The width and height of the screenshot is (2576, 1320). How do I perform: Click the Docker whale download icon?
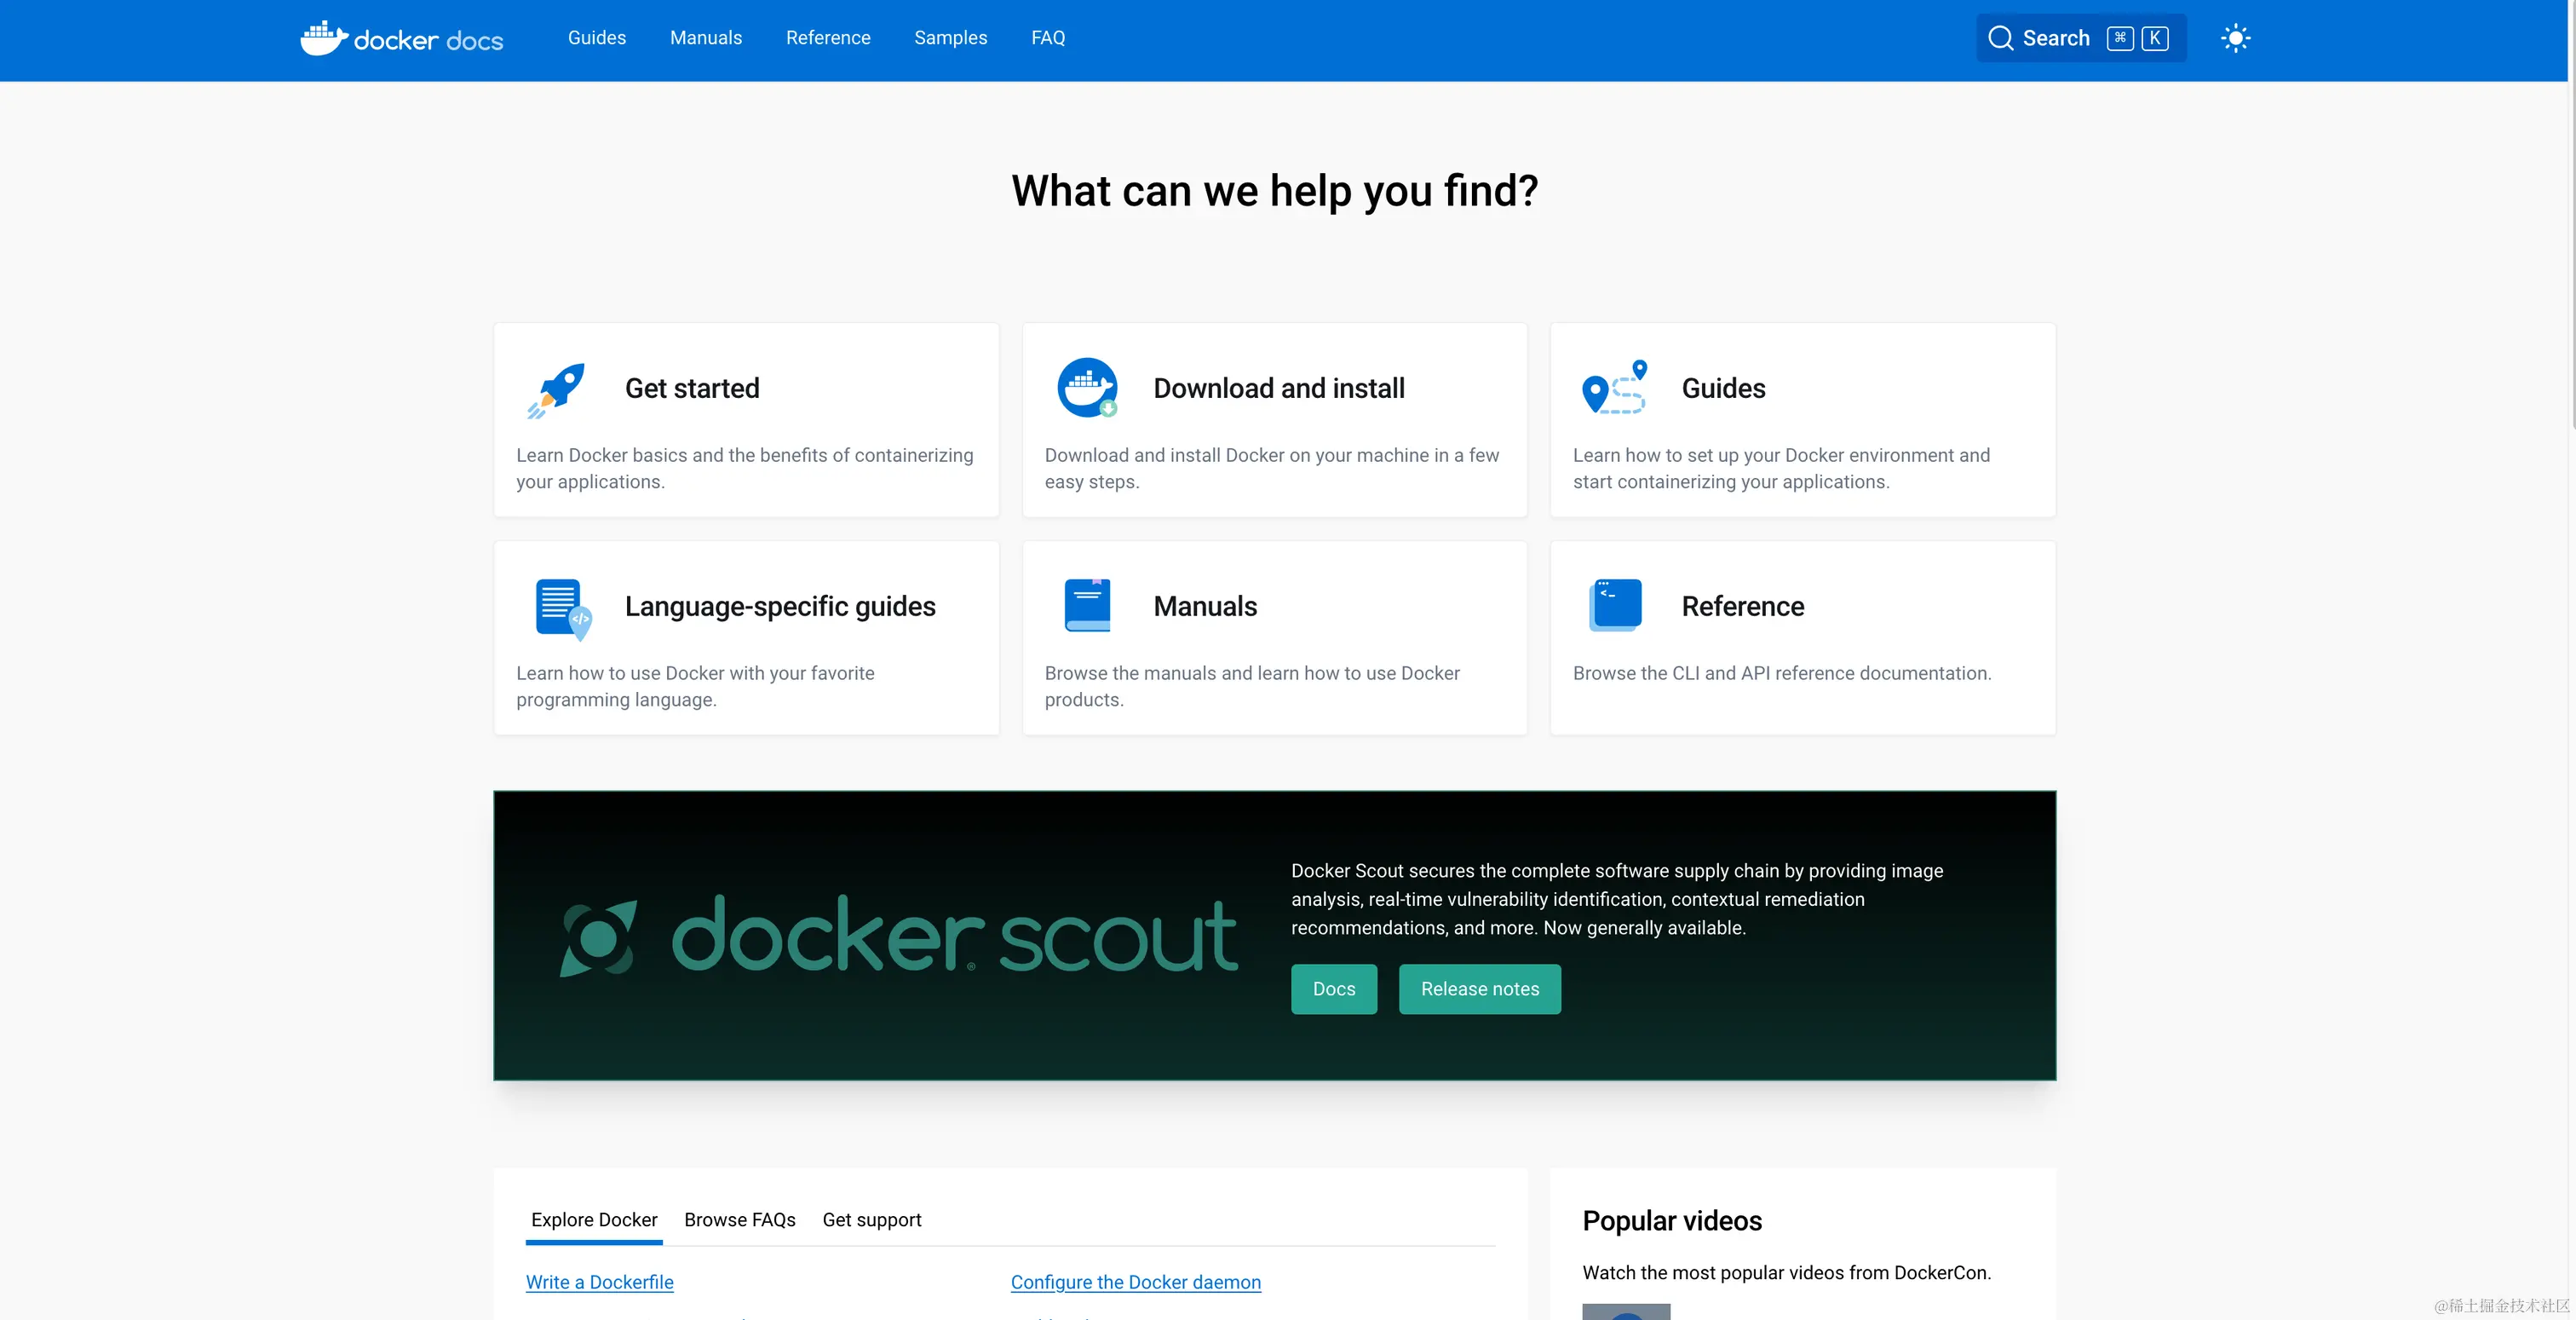(1087, 388)
